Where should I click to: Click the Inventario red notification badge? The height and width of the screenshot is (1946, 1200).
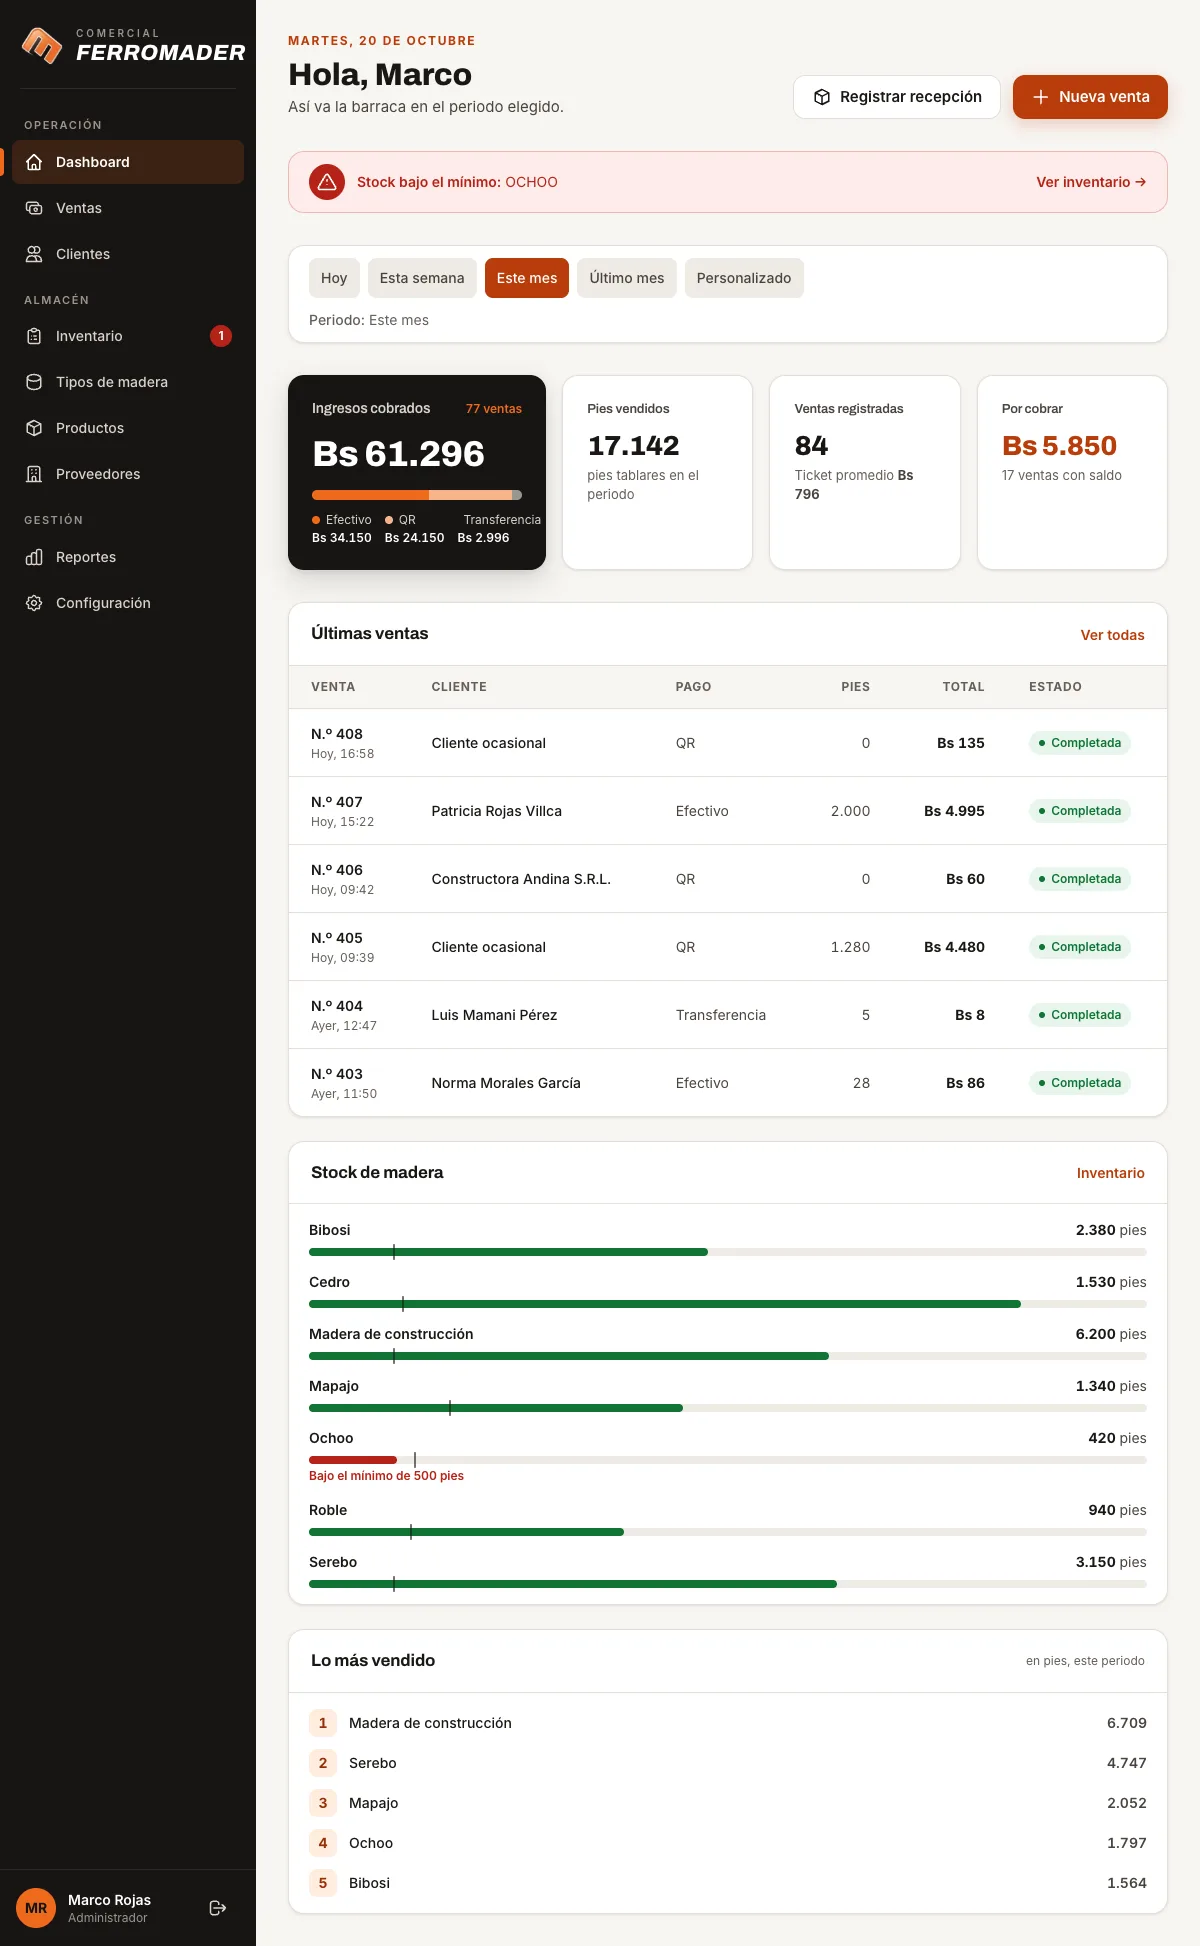tap(221, 336)
